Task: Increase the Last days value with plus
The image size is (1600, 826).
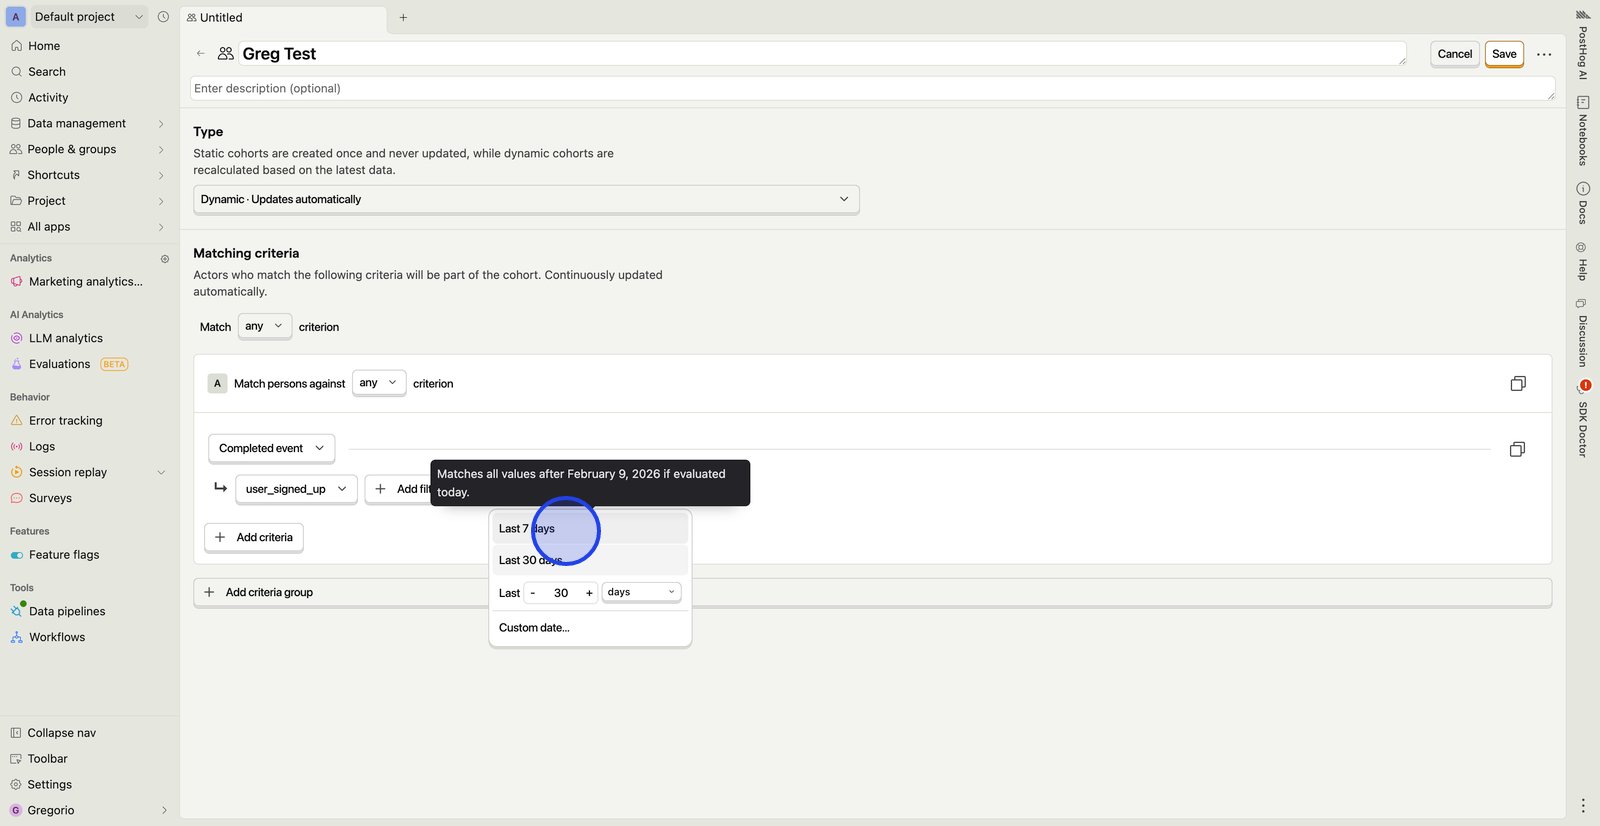Action: point(589,594)
